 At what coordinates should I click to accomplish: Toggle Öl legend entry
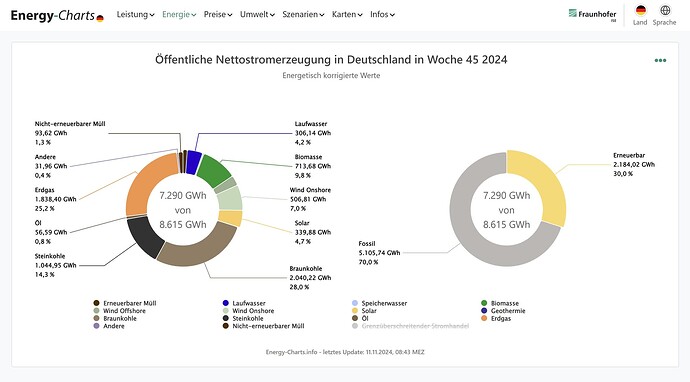360,318
